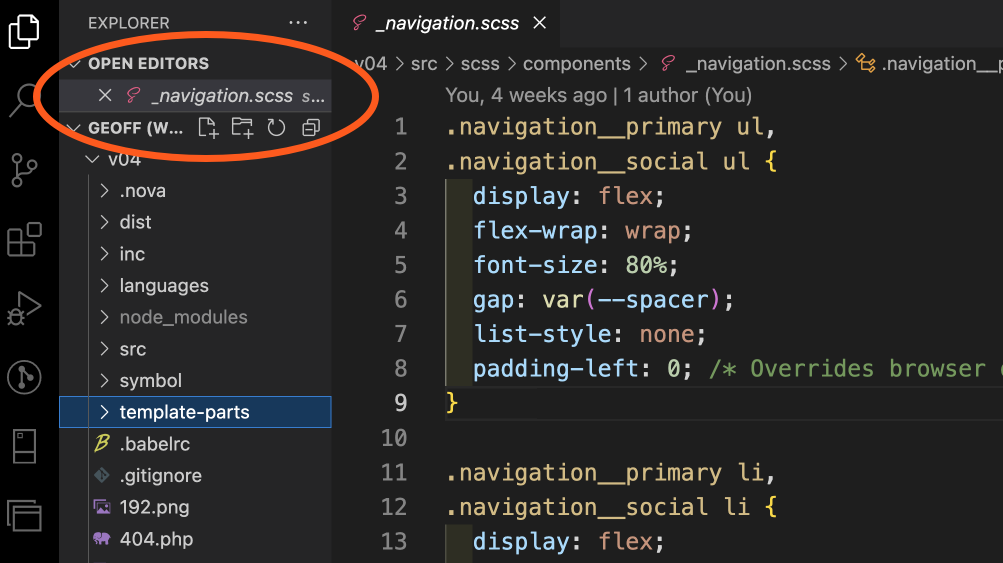Open 404.php from file tree
The width and height of the screenshot is (1003, 563).
(x=156, y=539)
